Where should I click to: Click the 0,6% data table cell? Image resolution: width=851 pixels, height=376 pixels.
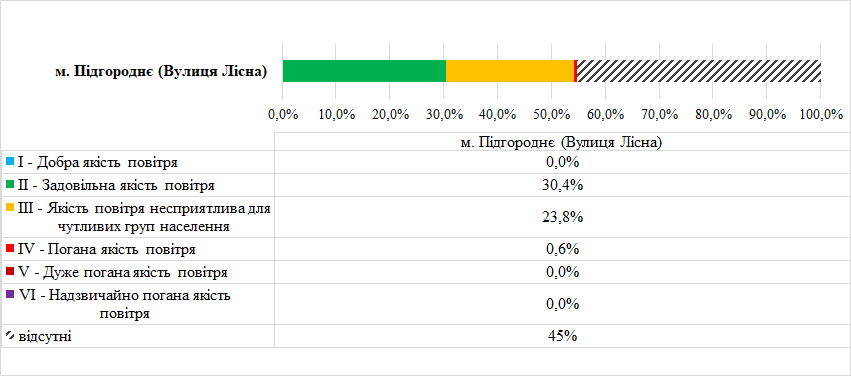[x=562, y=249]
